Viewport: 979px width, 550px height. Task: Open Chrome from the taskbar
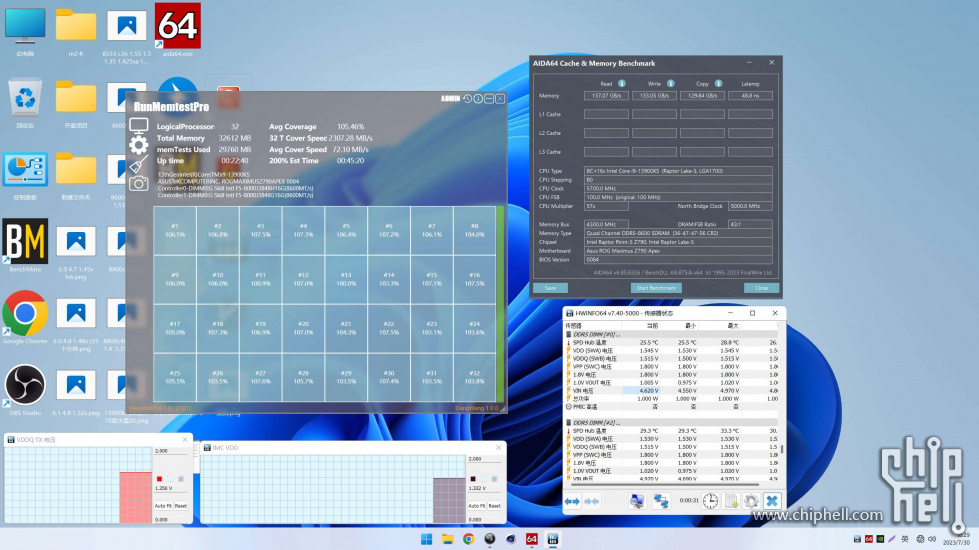point(468,539)
